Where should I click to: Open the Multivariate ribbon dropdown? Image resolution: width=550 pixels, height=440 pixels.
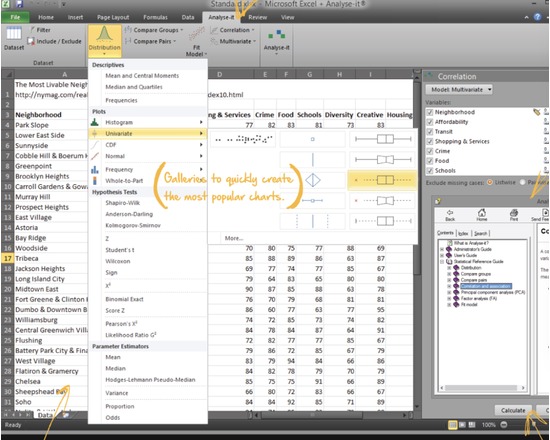coord(233,41)
